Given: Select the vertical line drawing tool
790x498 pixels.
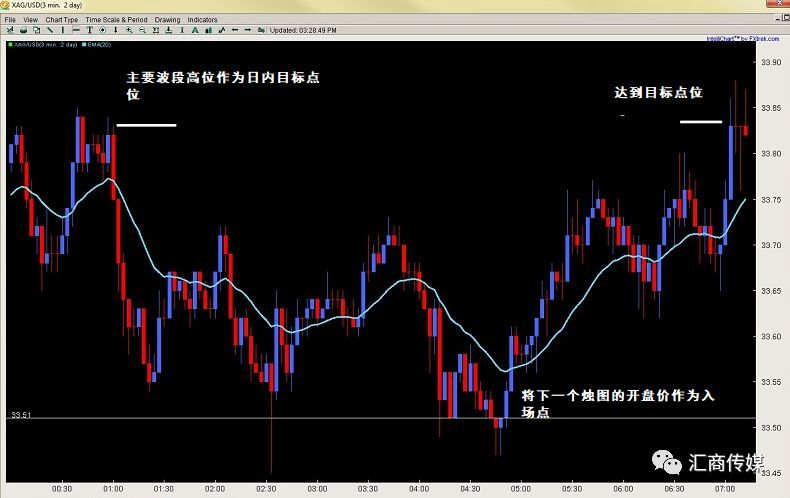Looking at the screenshot, I should (63, 30).
